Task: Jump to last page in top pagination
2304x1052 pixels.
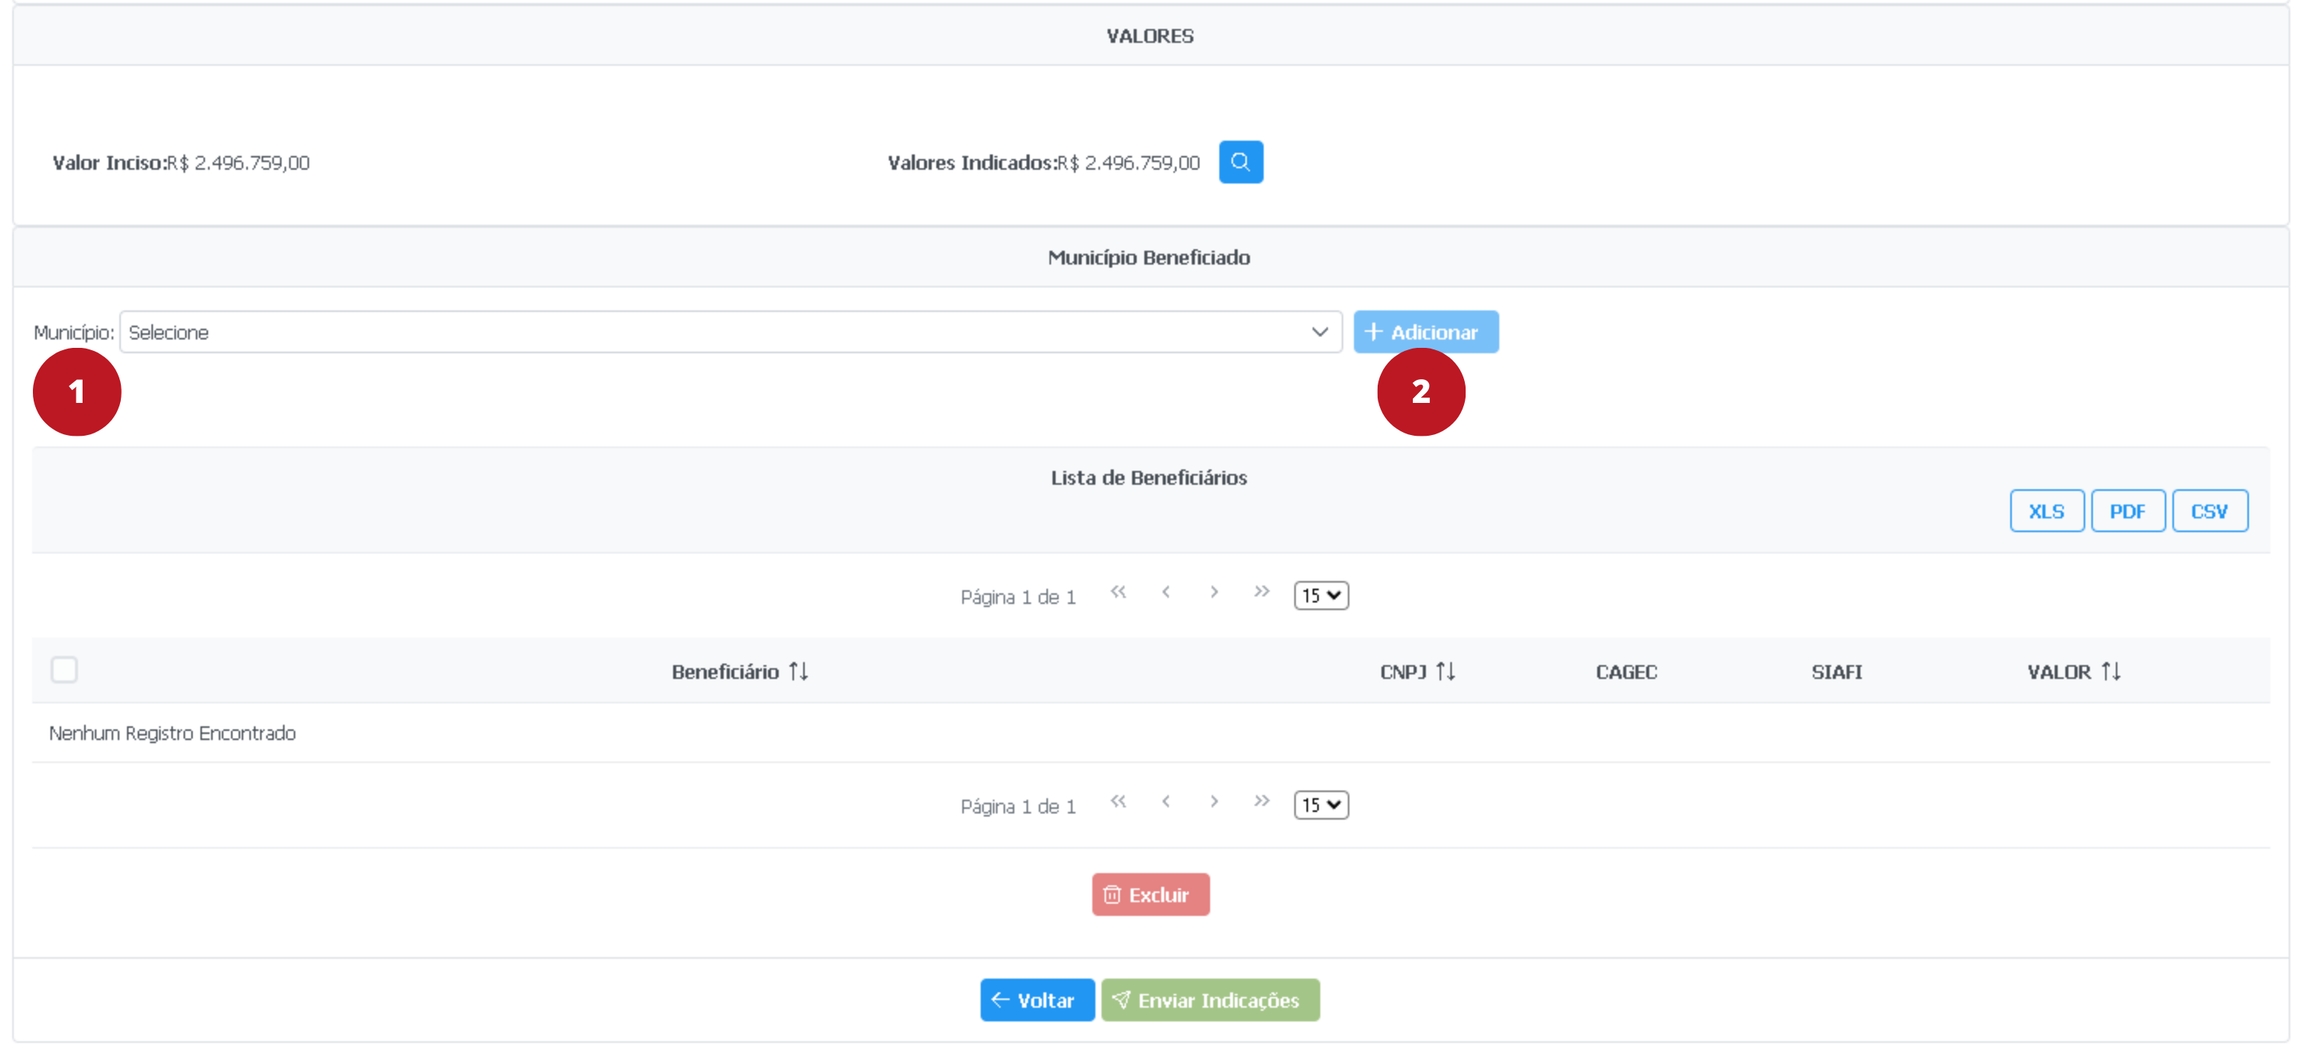Action: click(1262, 593)
